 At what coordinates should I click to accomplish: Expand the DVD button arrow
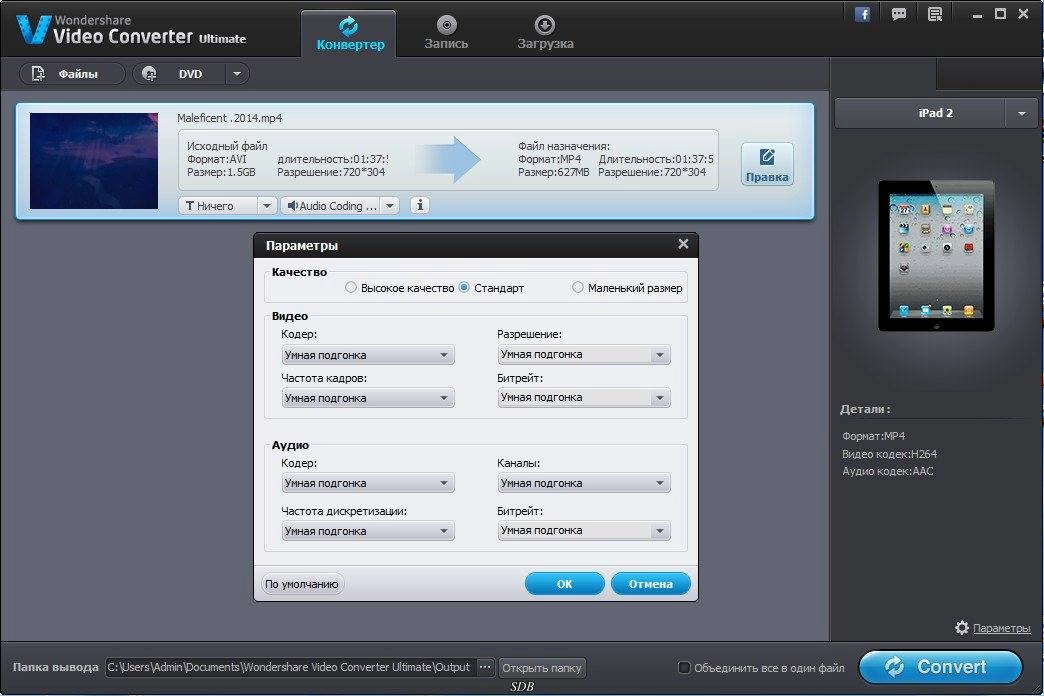coord(237,74)
